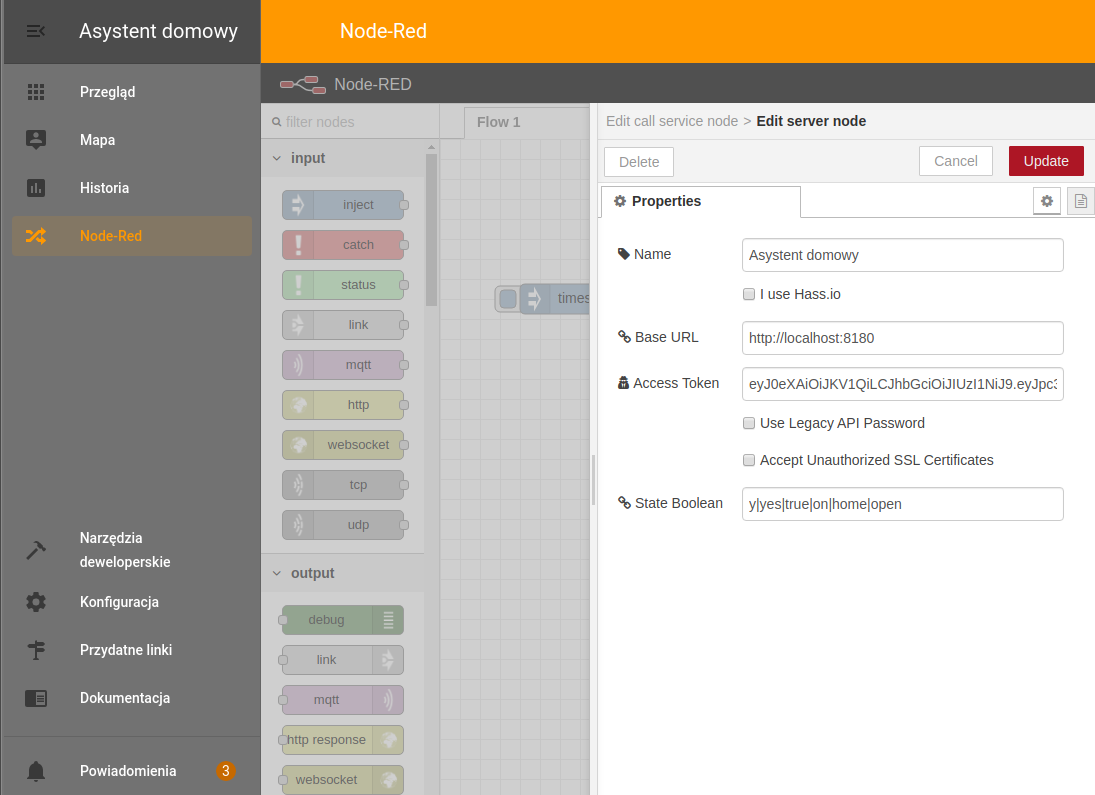Select the catch node in palette
The width and height of the screenshot is (1095, 795).
point(343,245)
